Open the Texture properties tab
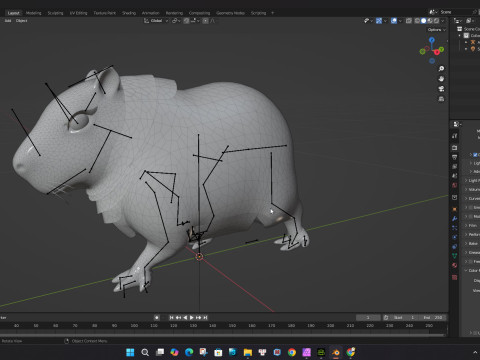Screen dimensions: 480x360 click(455, 277)
